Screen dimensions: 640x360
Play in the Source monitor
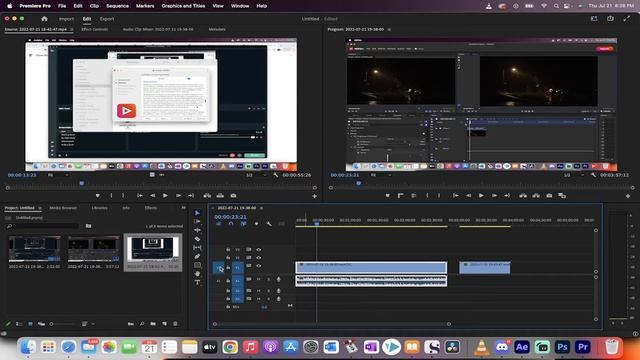pyautogui.click(x=165, y=196)
